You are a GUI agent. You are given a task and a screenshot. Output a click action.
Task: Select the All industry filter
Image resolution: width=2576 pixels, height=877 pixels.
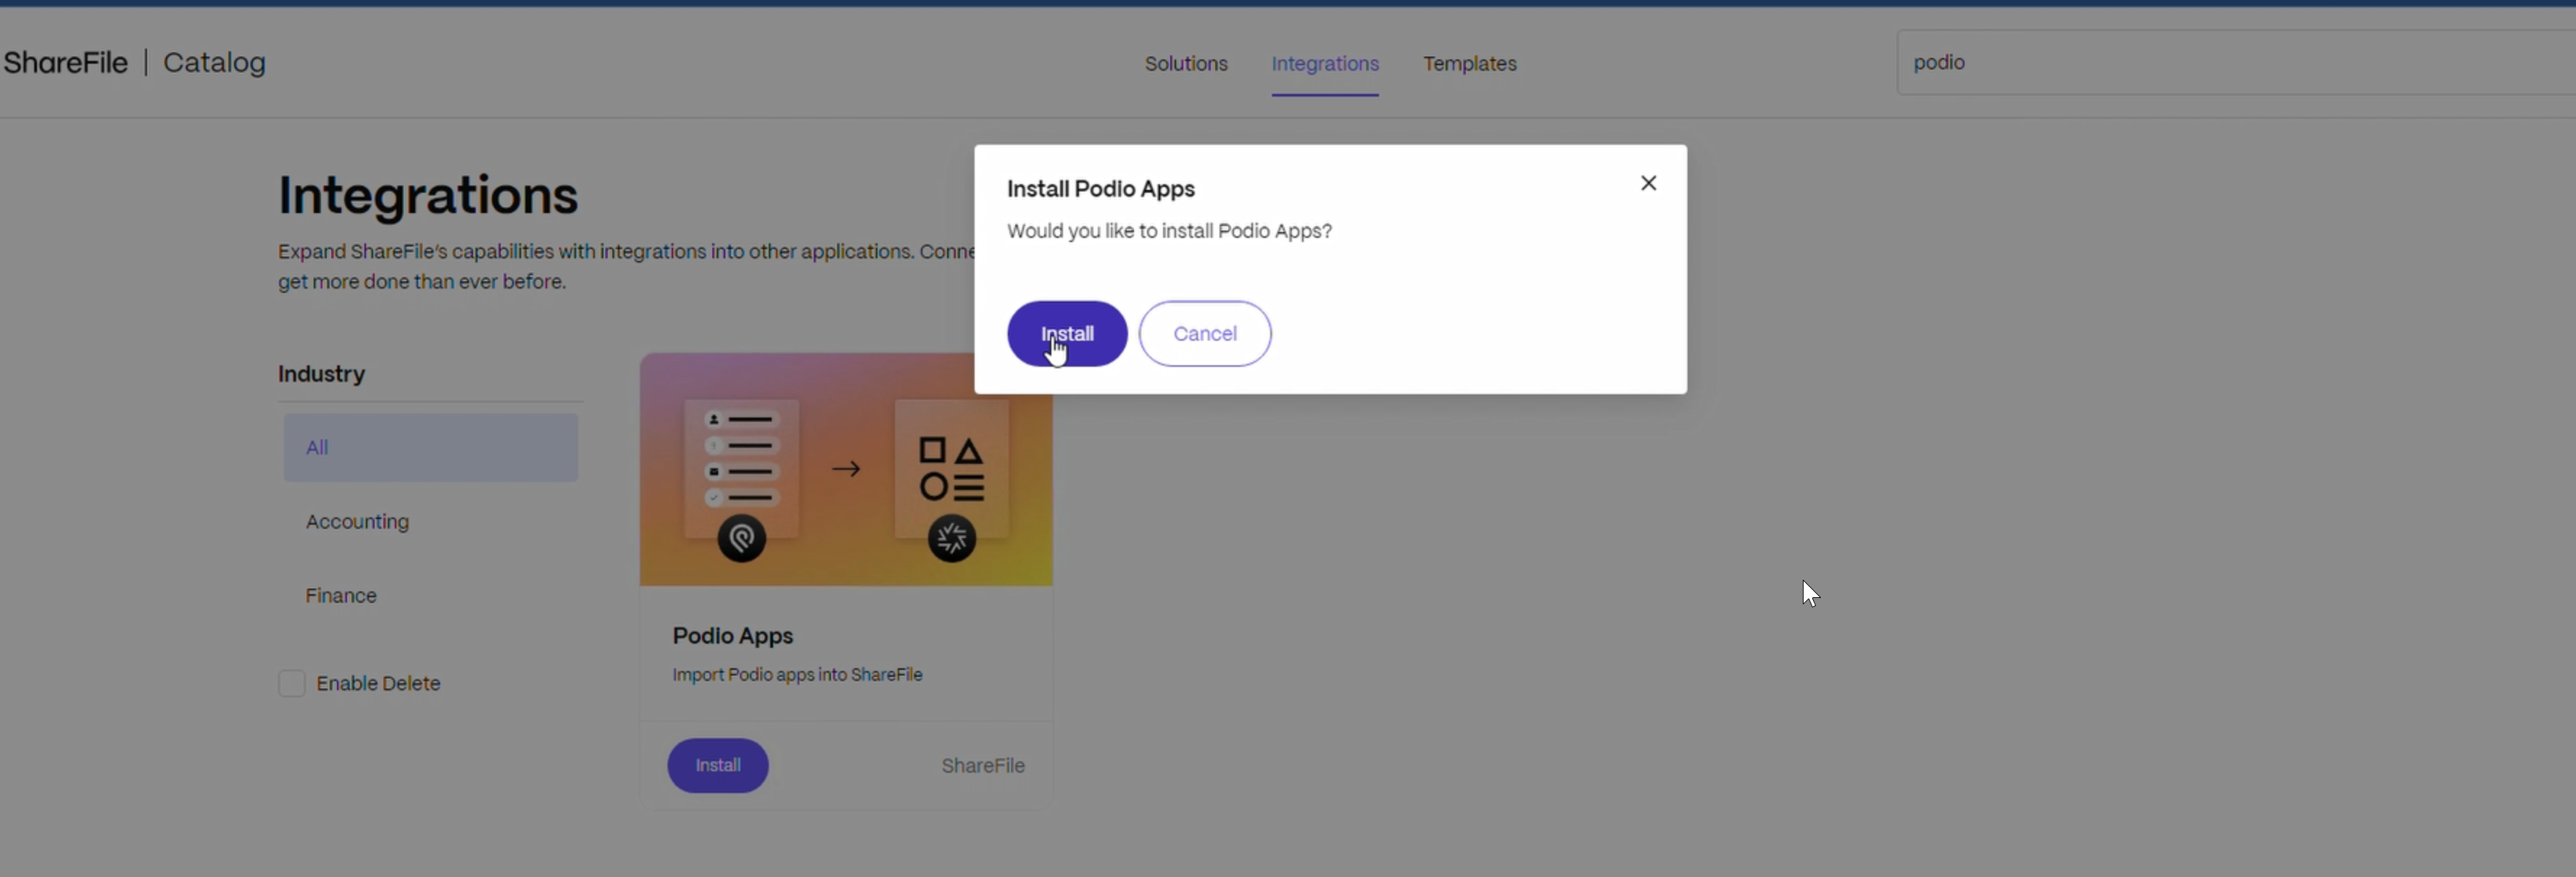point(431,448)
